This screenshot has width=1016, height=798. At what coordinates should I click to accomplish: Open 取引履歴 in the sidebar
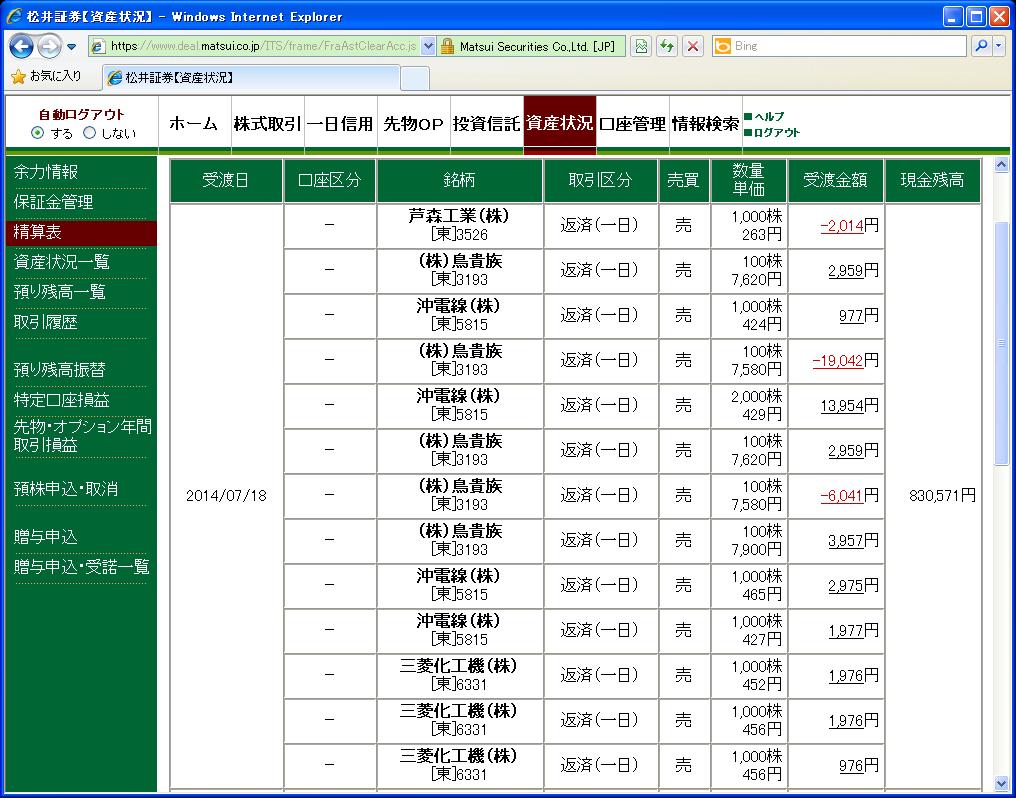[45, 322]
